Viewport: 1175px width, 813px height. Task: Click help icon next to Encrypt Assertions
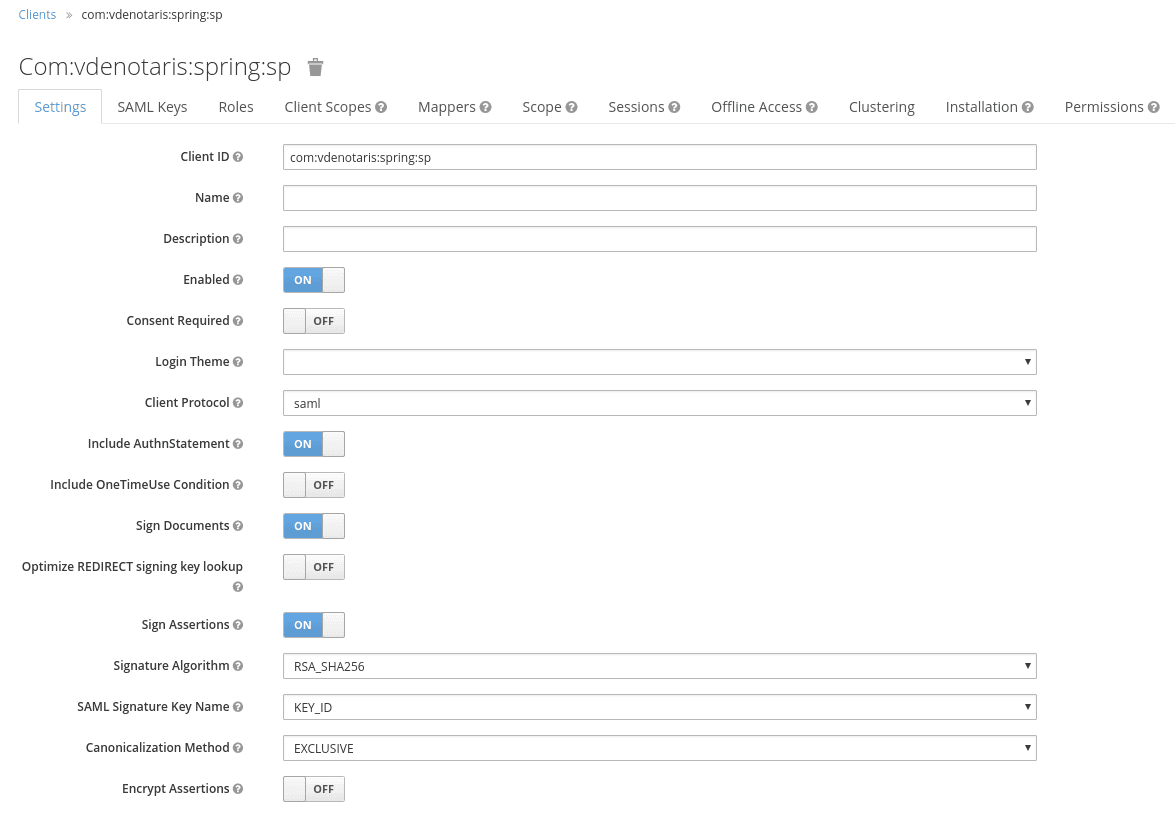pos(238,789)
